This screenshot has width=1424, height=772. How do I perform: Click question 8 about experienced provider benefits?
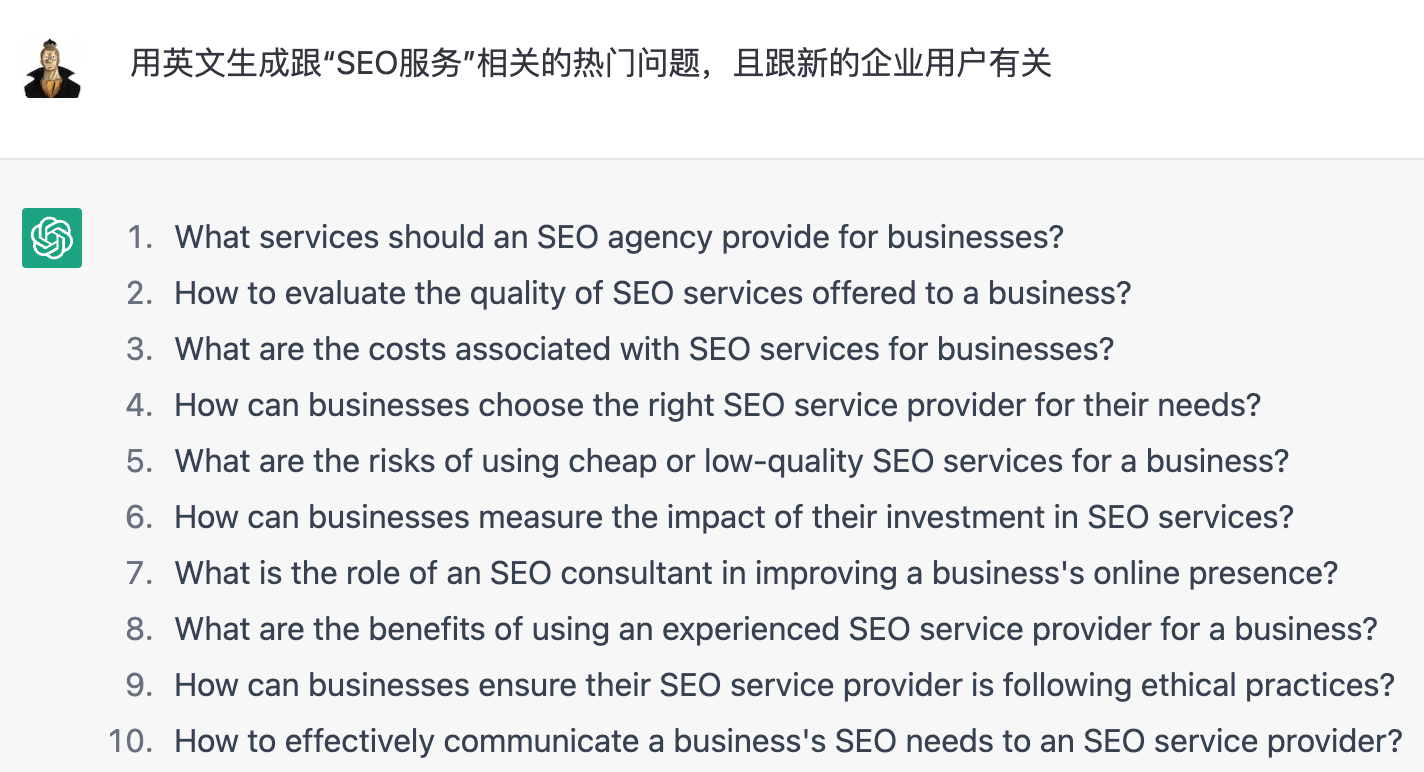(x=772, y=629)
